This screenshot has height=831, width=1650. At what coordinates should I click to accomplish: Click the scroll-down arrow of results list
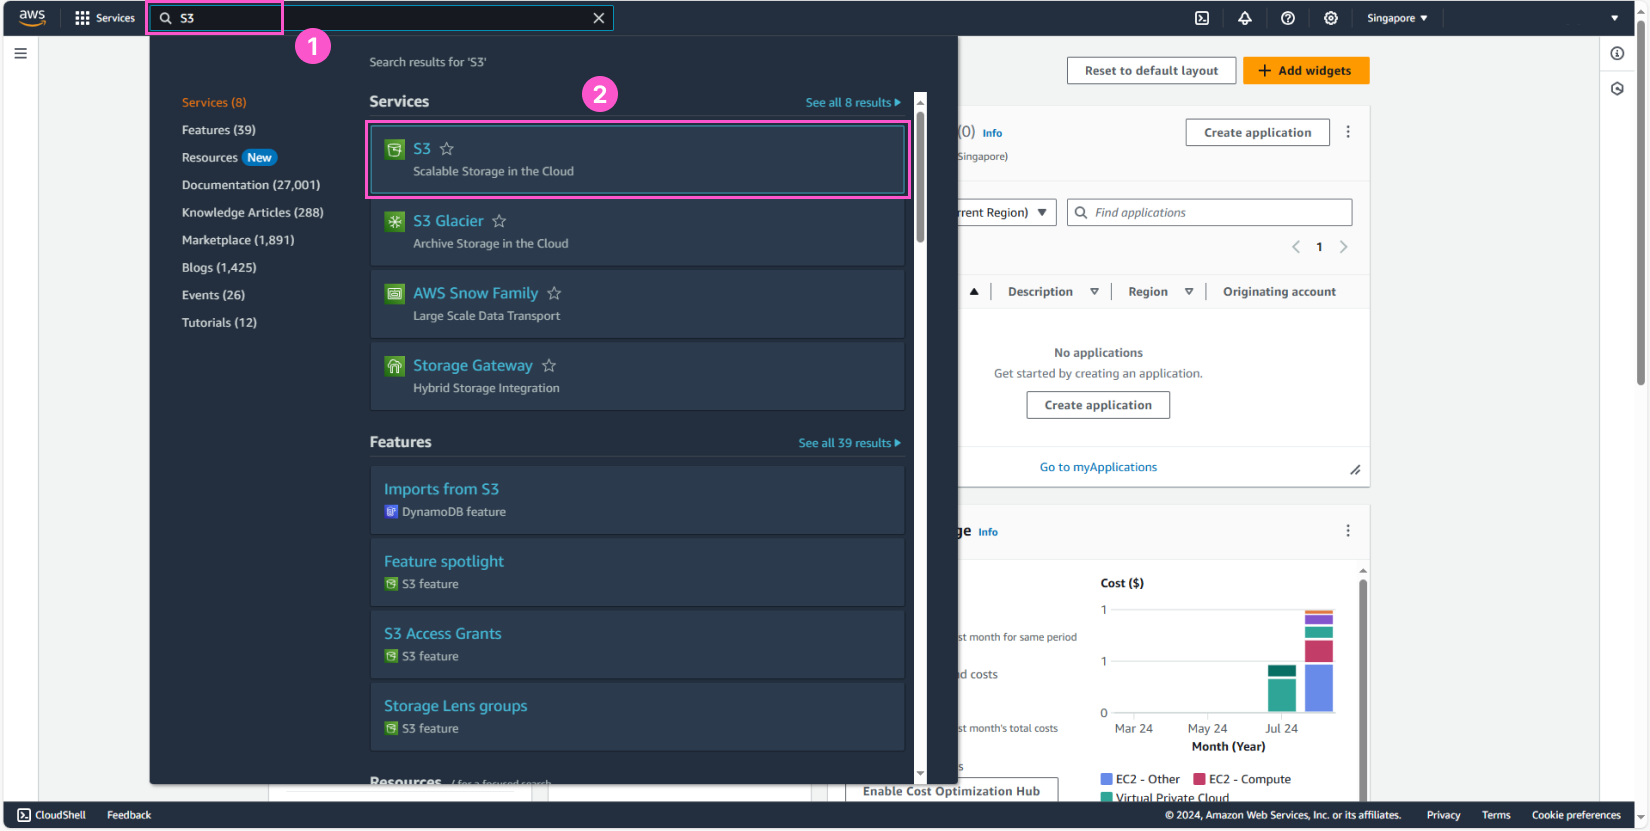[x=920, y=773]
